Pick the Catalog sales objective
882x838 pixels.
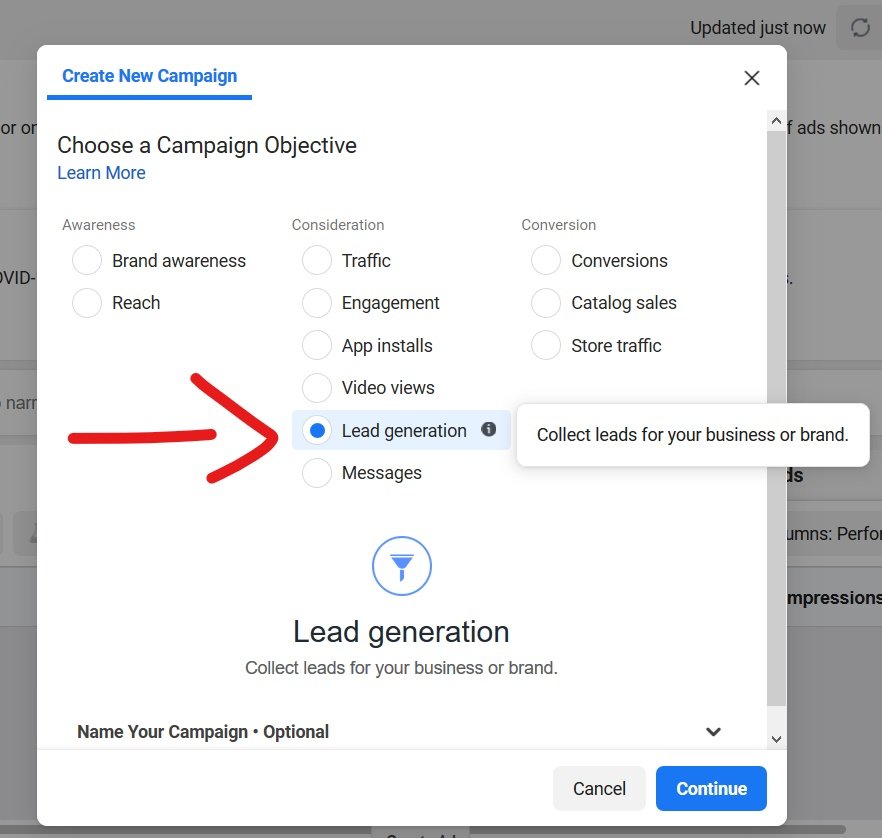(546, 303)
